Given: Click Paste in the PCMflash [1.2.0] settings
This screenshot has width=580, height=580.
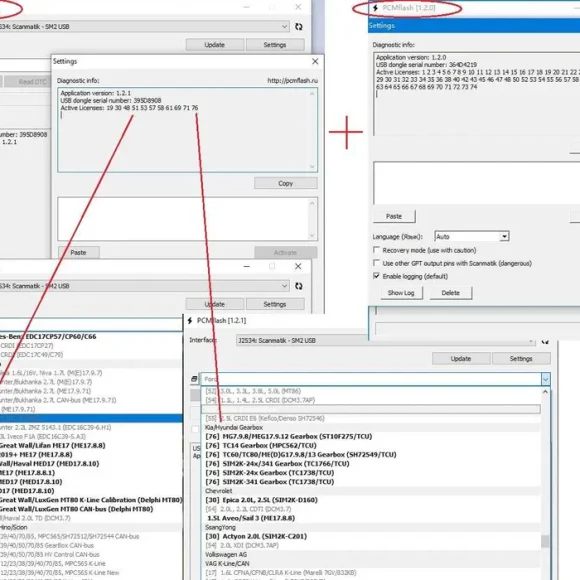Looking at the screenshot, I should [x=394, y=216].
